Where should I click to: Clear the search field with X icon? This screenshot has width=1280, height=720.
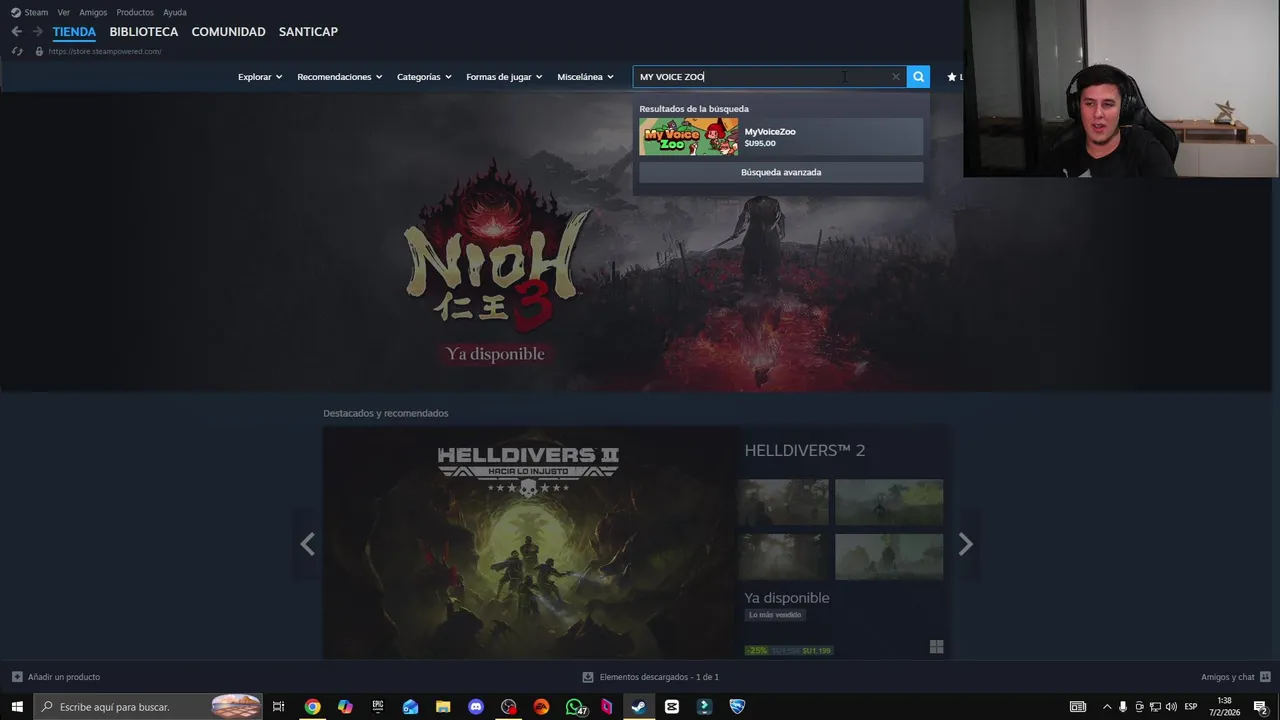click(896, 77)
